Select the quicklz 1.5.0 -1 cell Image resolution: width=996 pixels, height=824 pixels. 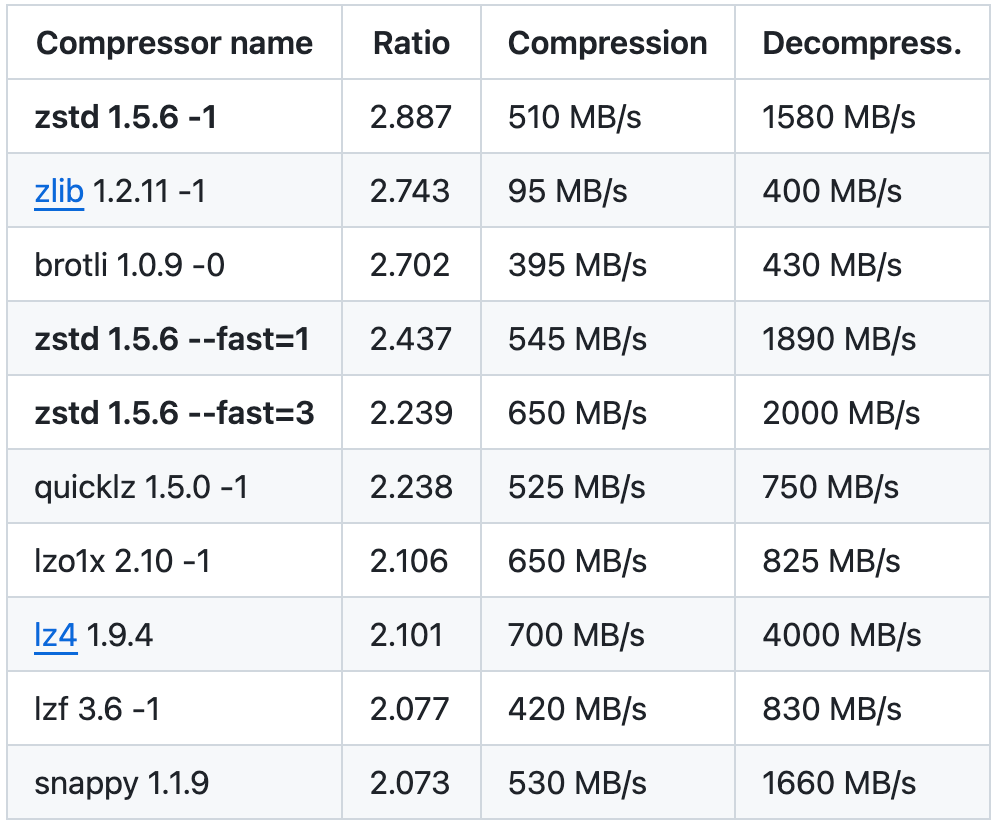click(141, 487)
